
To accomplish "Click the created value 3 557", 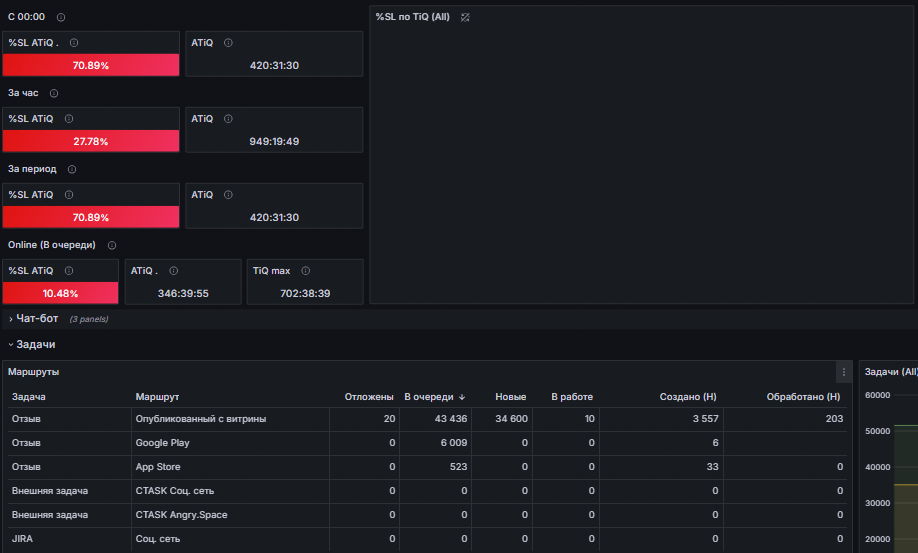I will click(705, 419).
